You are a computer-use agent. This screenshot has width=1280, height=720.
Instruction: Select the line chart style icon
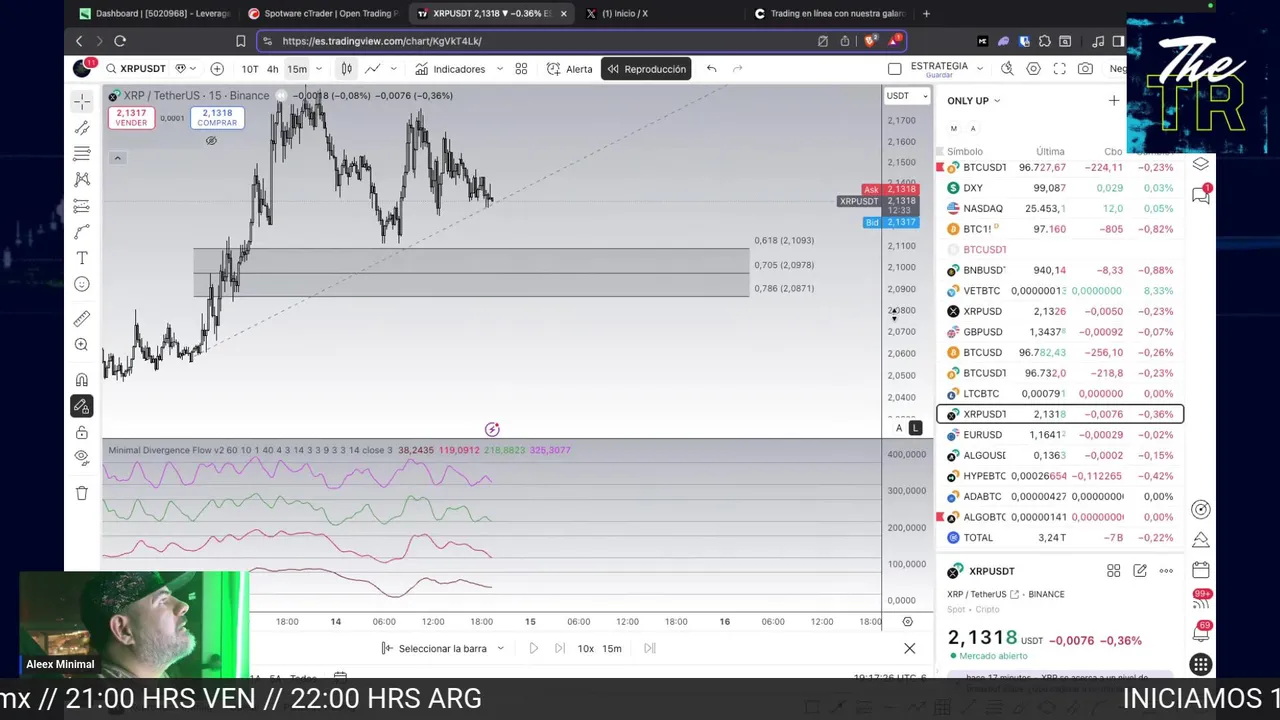click(372, 69)
